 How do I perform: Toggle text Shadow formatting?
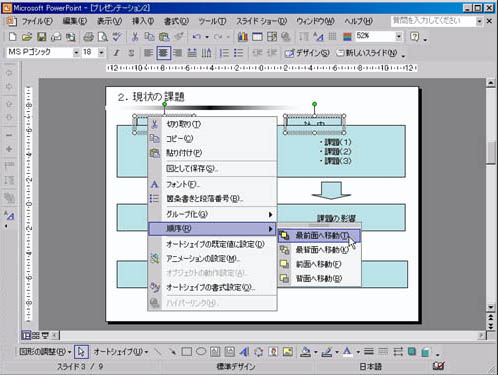(131, 53)
